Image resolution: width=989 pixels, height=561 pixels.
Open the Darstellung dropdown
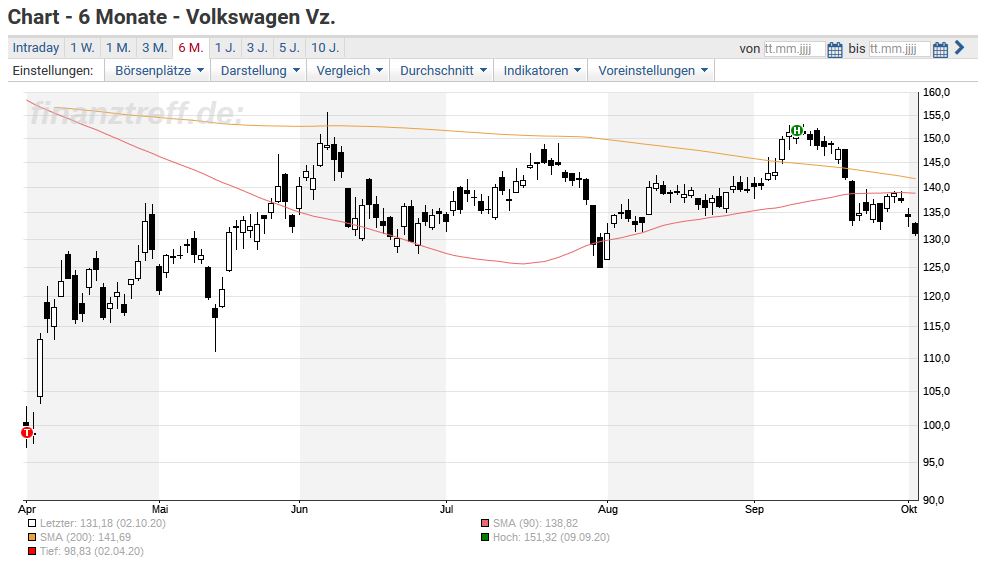point(259,71)
